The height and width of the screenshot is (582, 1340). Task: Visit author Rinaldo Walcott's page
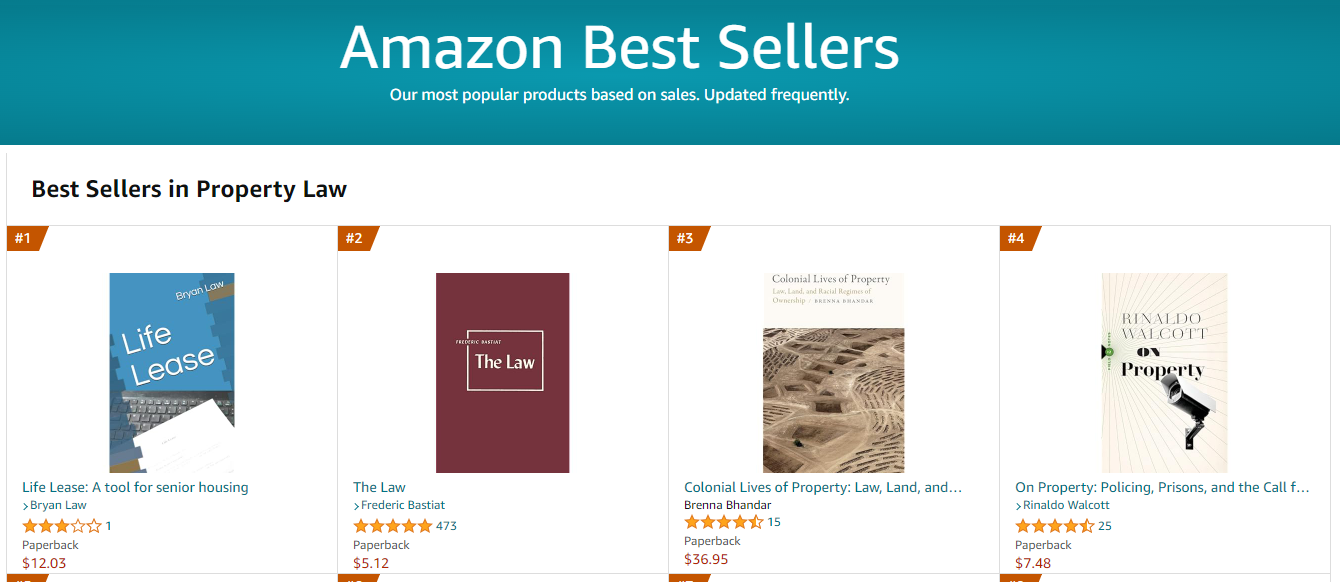tap(1066, 506)
